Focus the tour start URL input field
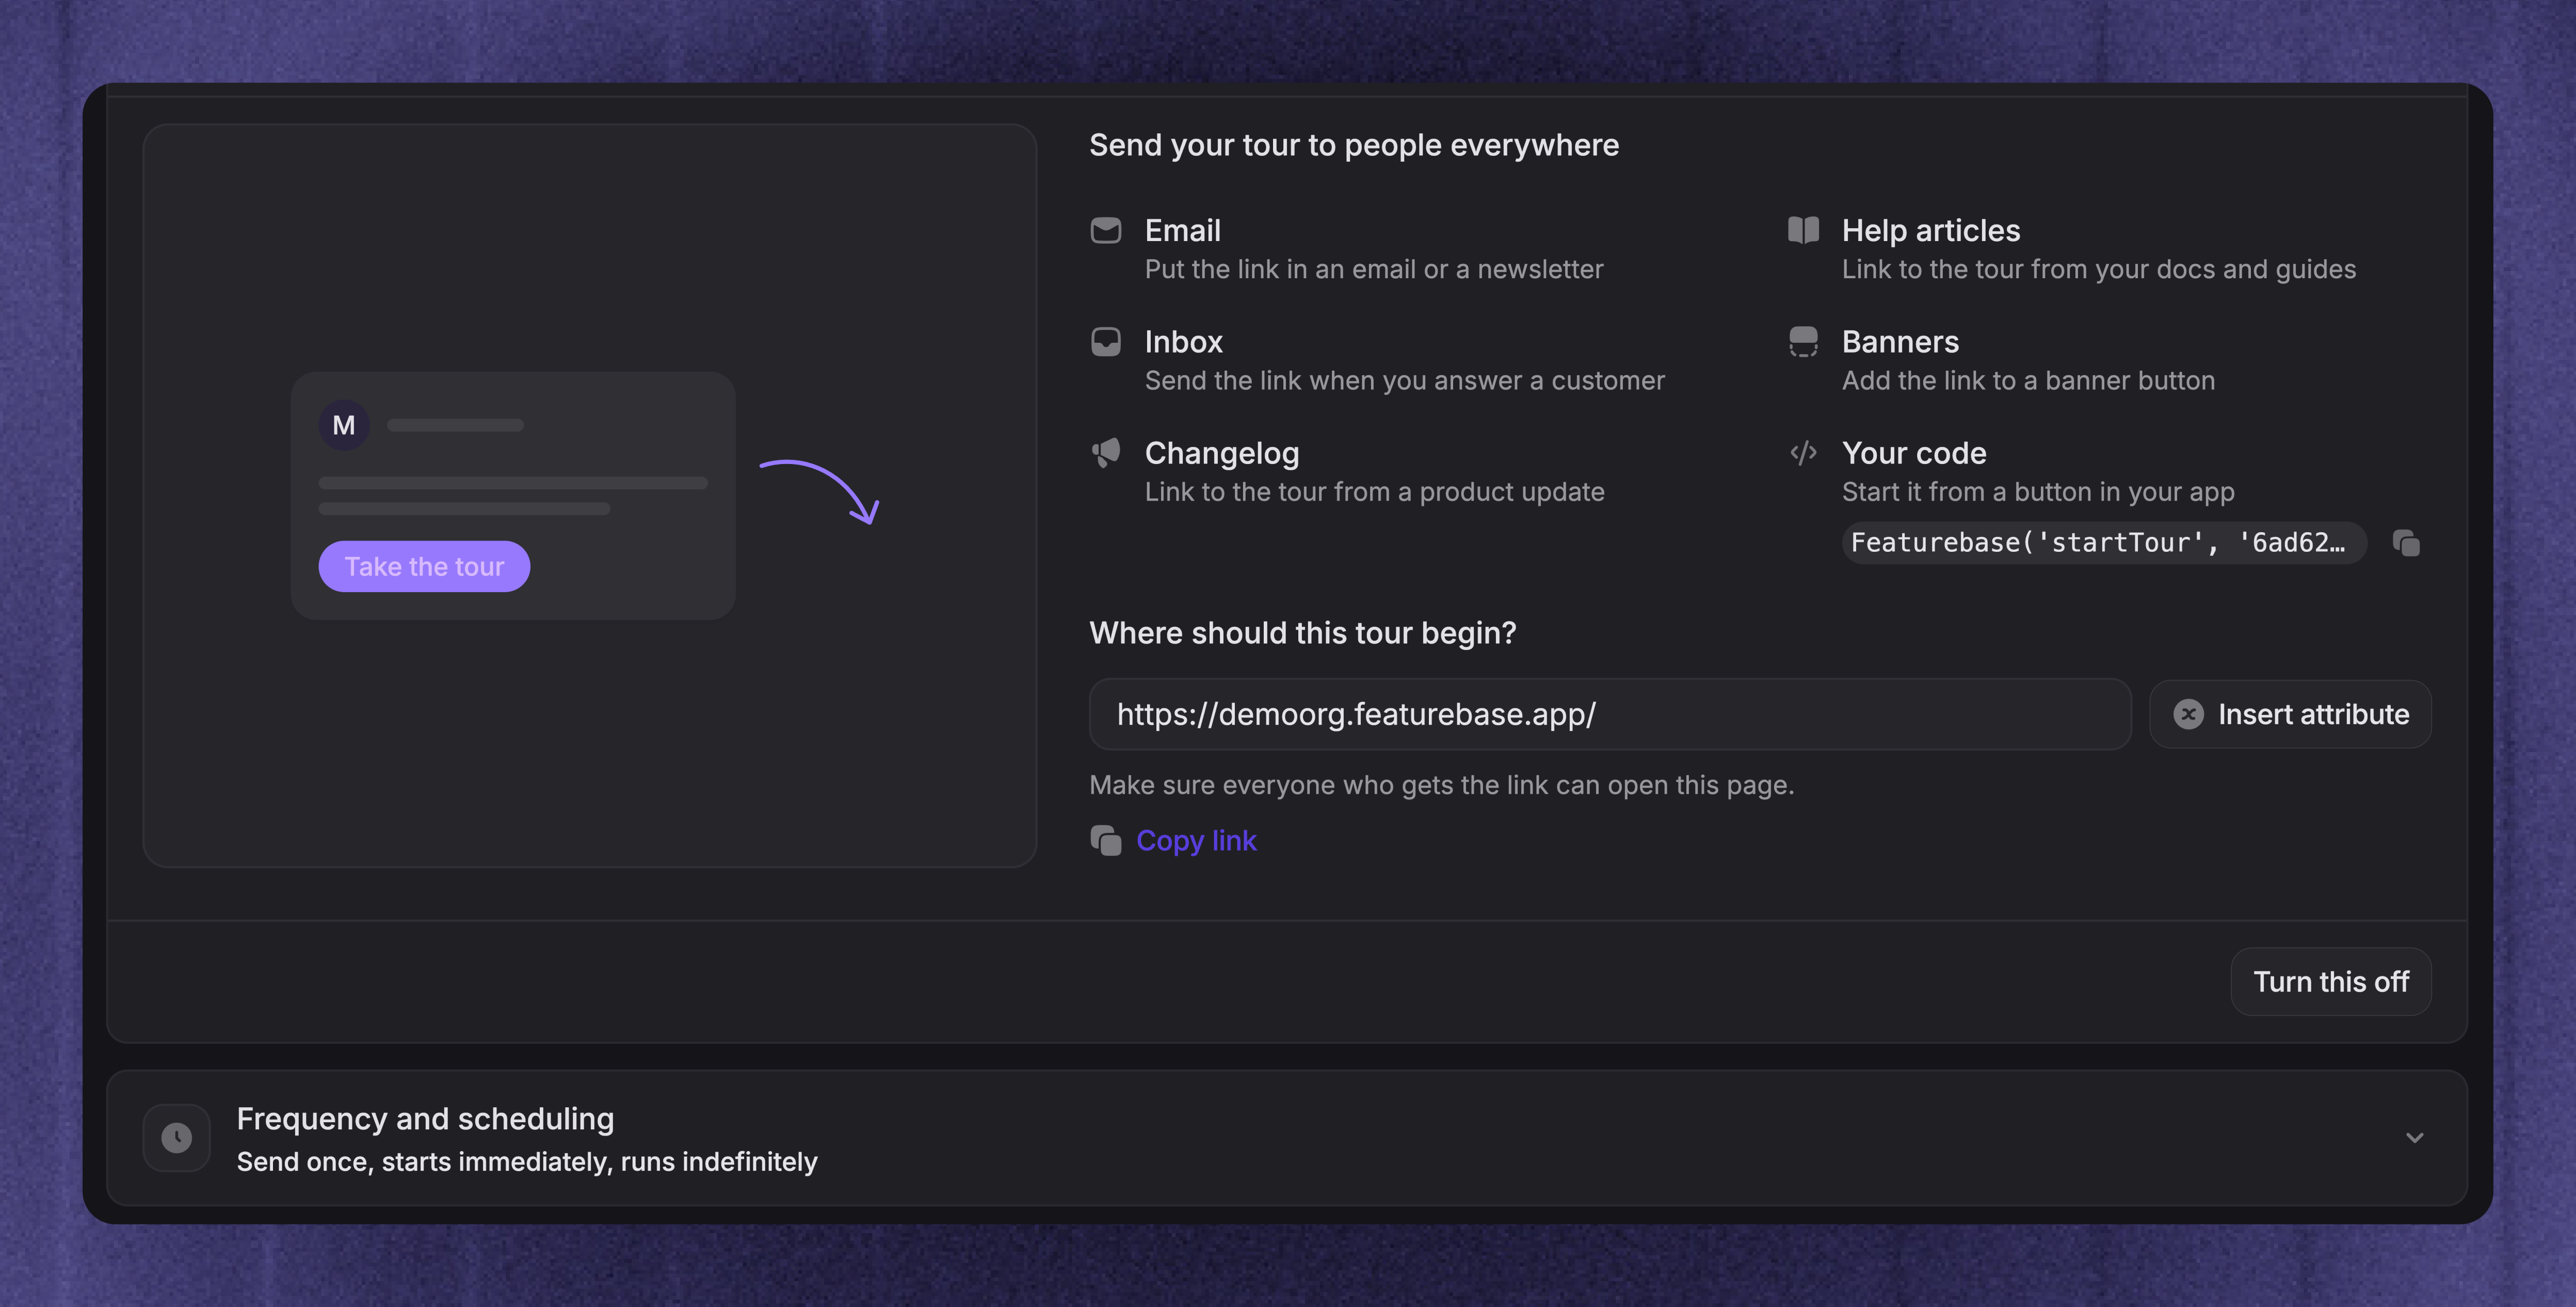This screenshot has height=1307, width=2576. tap(1610, 714)
